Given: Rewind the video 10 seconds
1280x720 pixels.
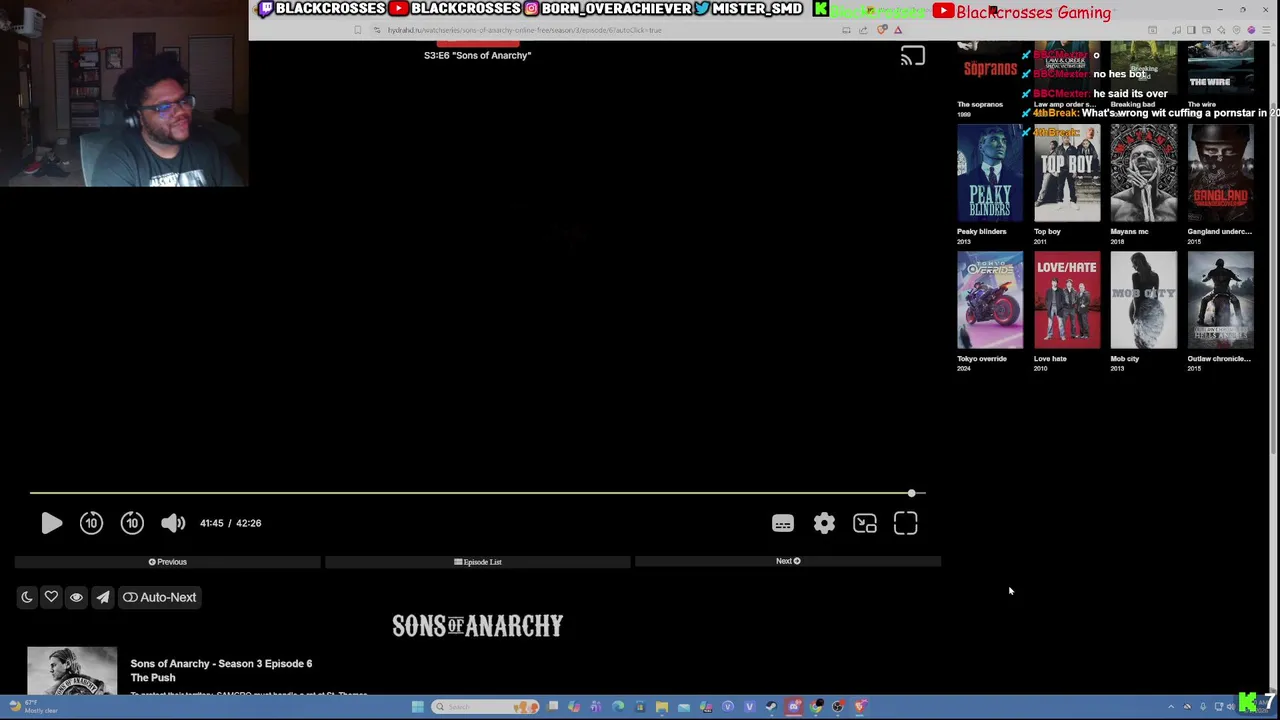Looking at the screenshot, I should tap(91, 523).
